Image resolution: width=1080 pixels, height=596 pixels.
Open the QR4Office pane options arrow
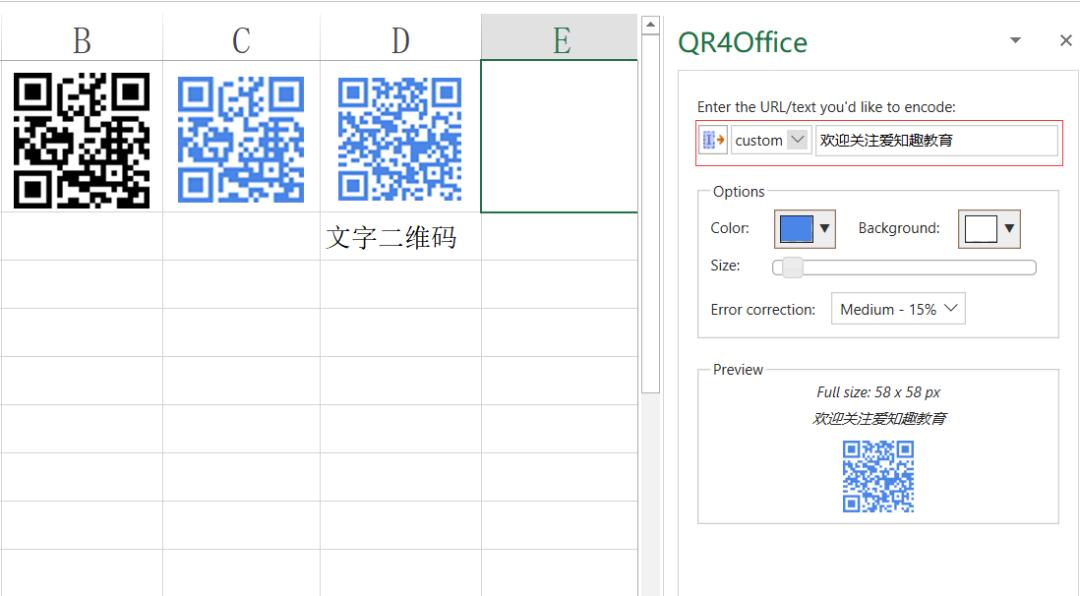tap(1015, 41)
